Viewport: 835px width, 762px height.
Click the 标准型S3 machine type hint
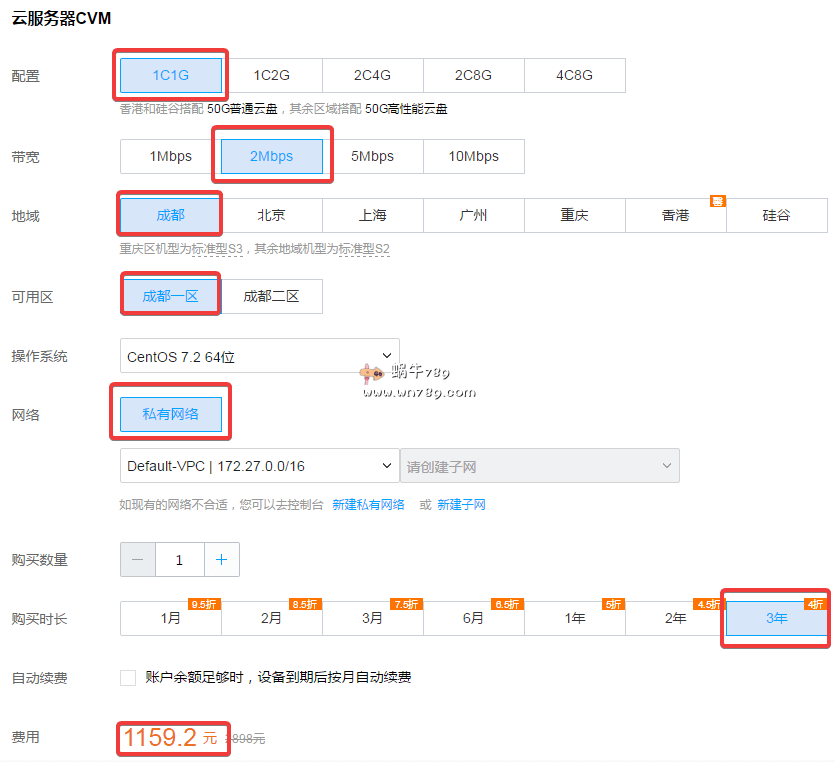(218, 248)
